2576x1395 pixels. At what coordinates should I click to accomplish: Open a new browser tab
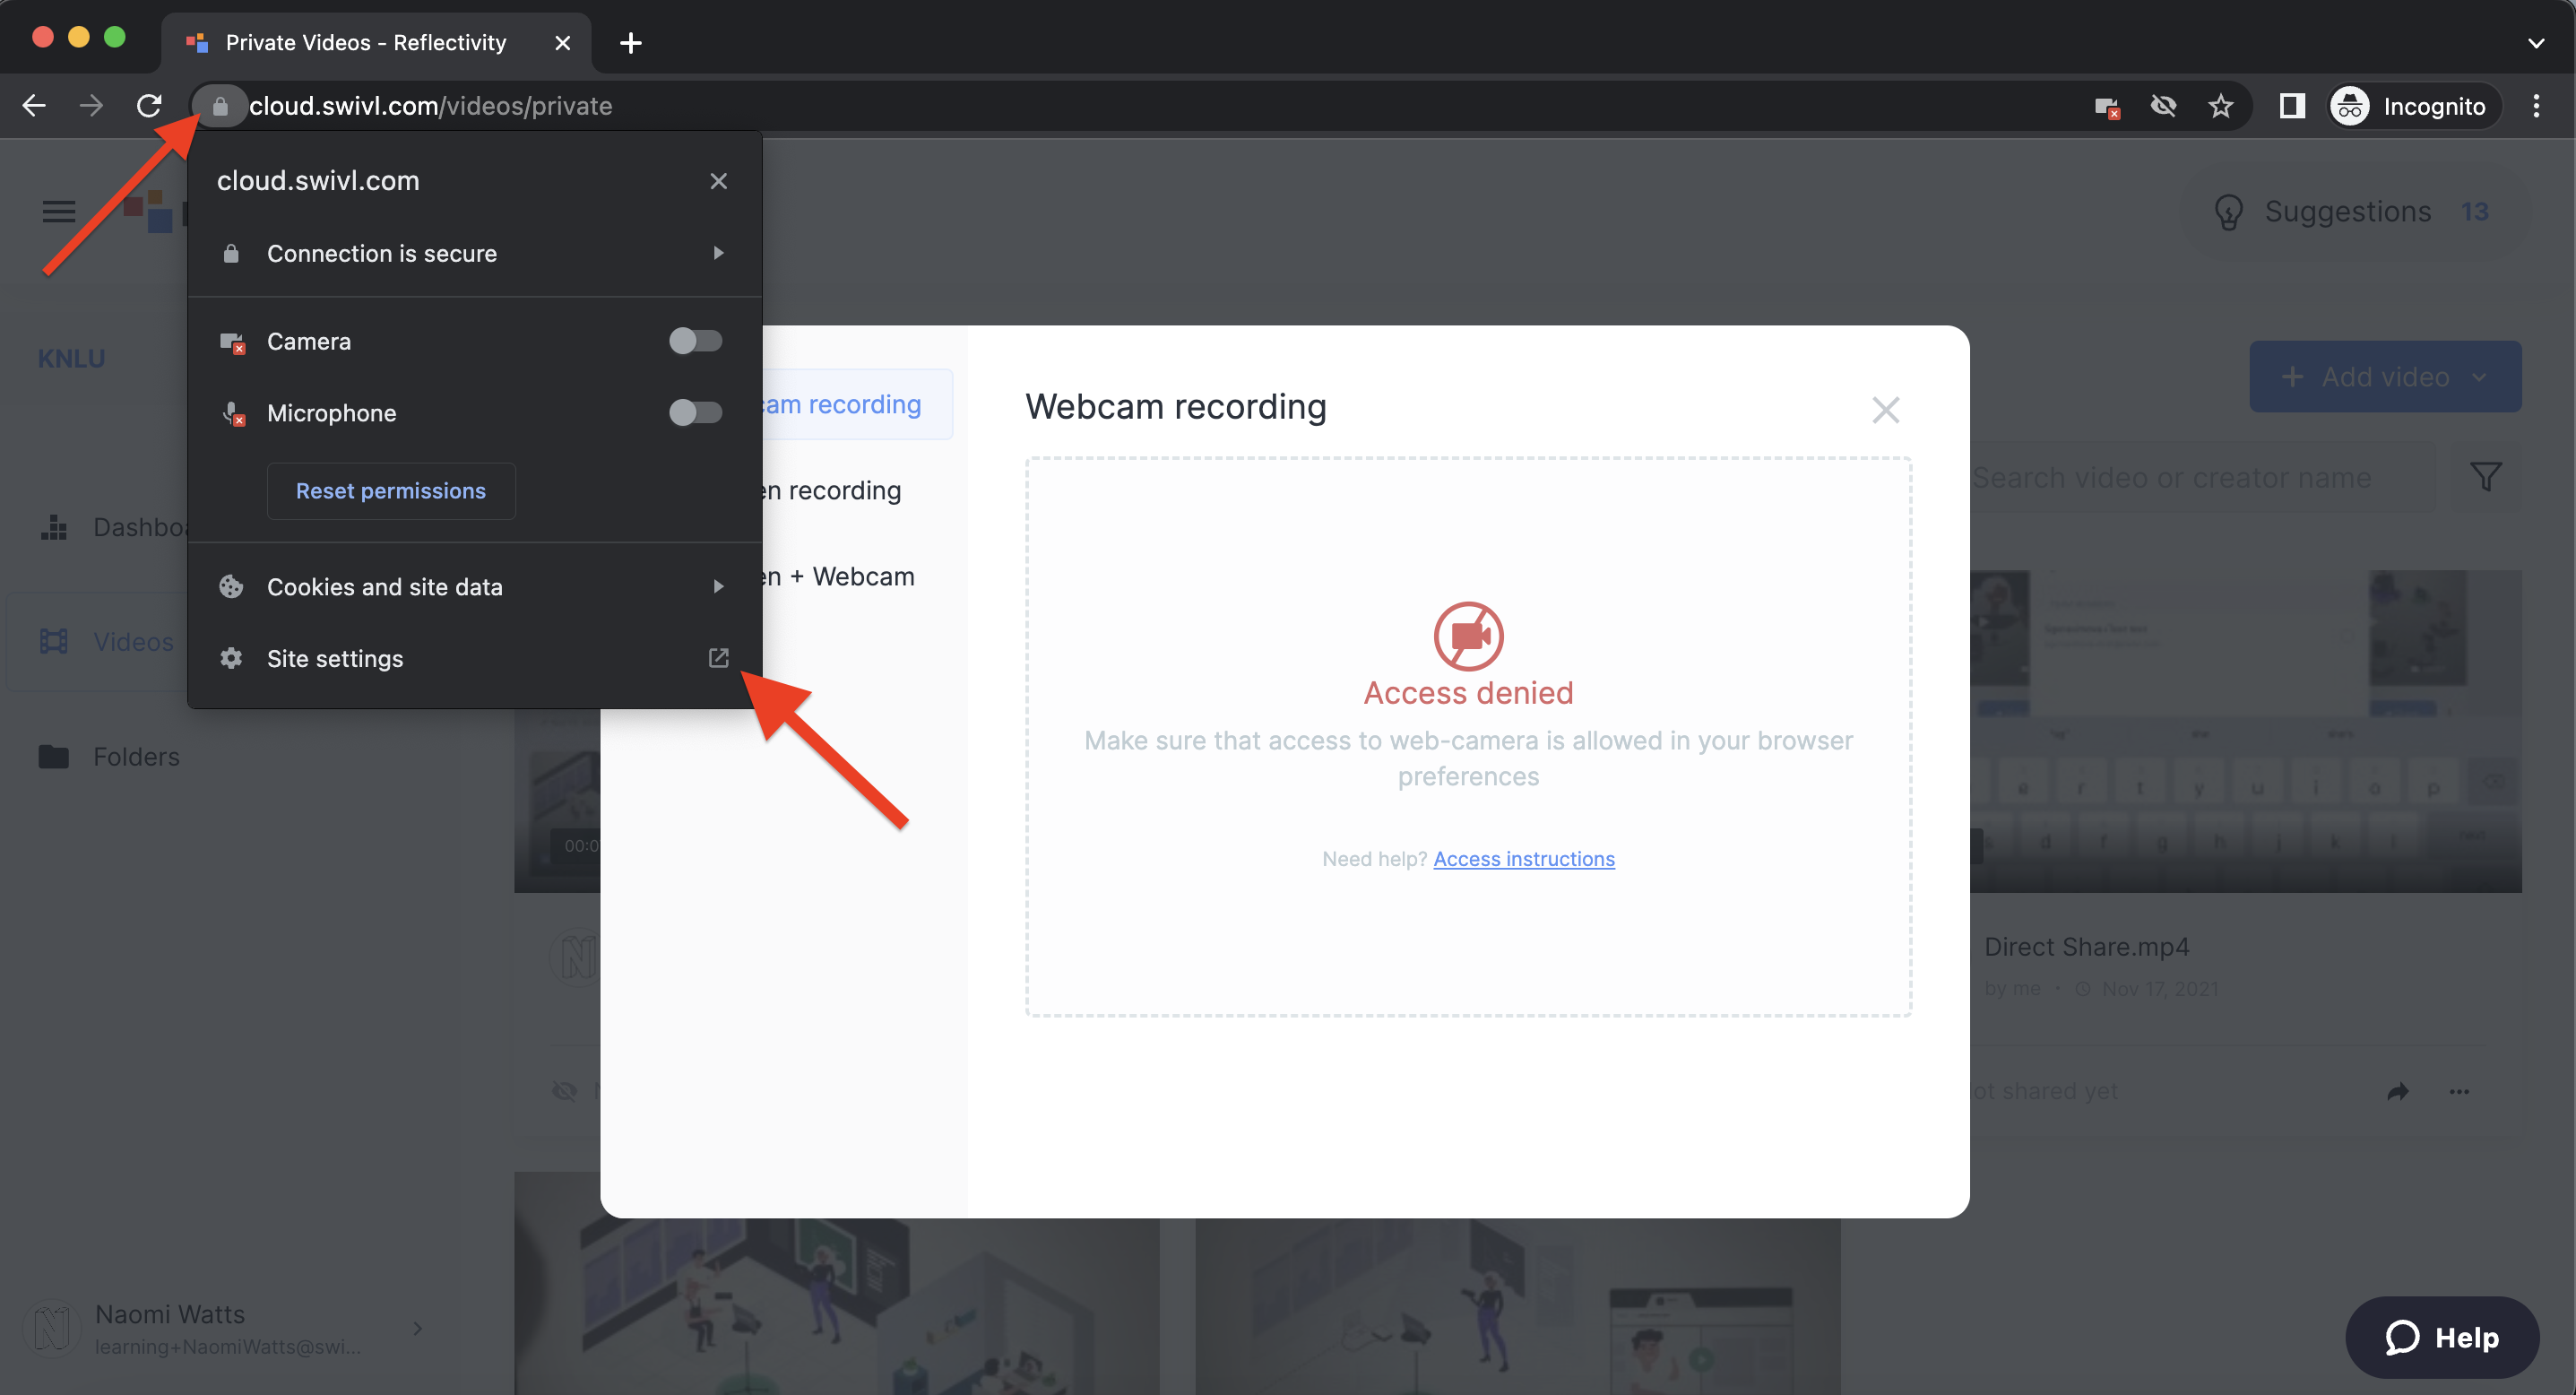[x=631, y=43]
